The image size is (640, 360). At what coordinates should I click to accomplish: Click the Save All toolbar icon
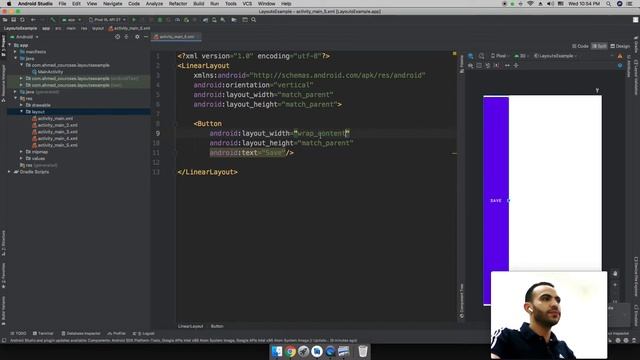coord(13,20)
